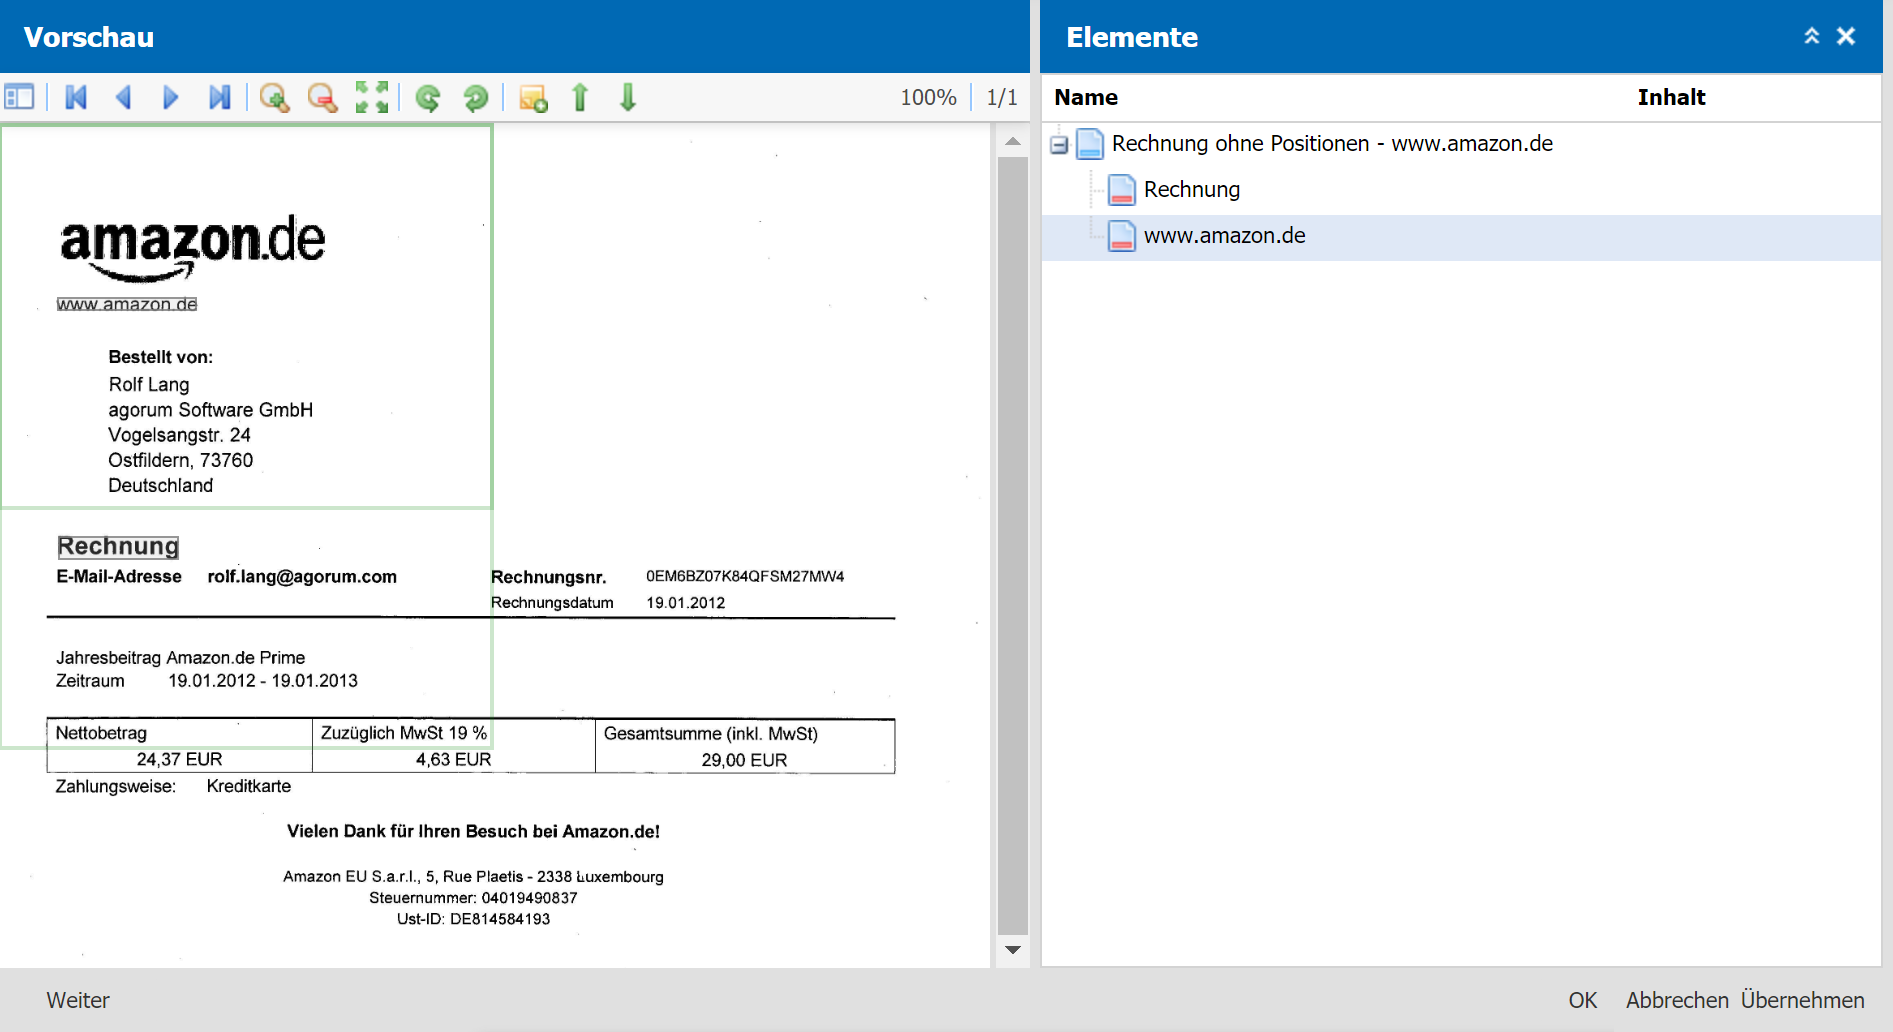Image resolution: width=1893 pixels, height=1032 pixels.
Task: Click the Gesamtsumme amount 29,00 EUR
Action: click(744, 760)
